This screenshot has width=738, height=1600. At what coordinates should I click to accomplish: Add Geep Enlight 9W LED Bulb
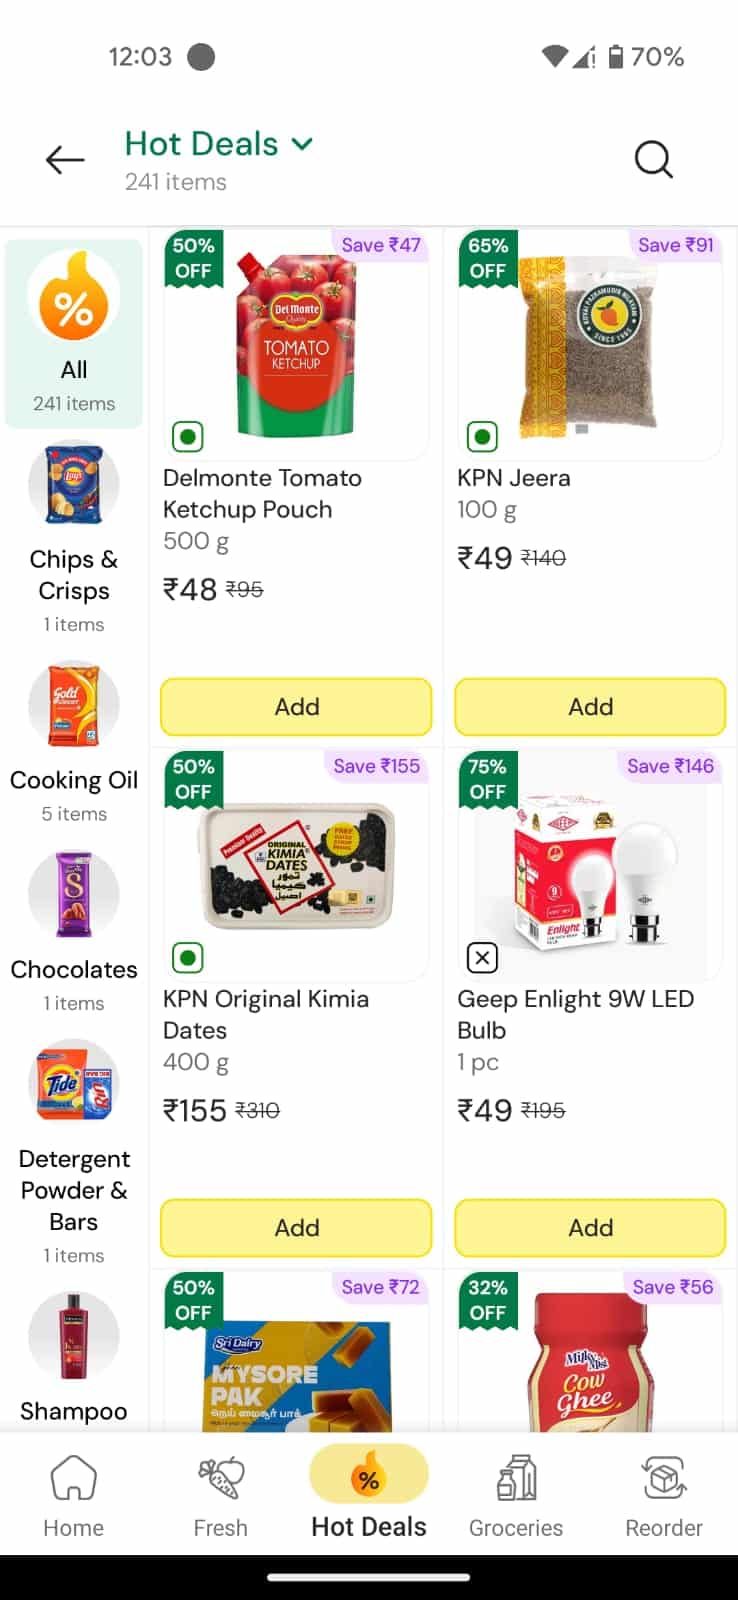590,1228
